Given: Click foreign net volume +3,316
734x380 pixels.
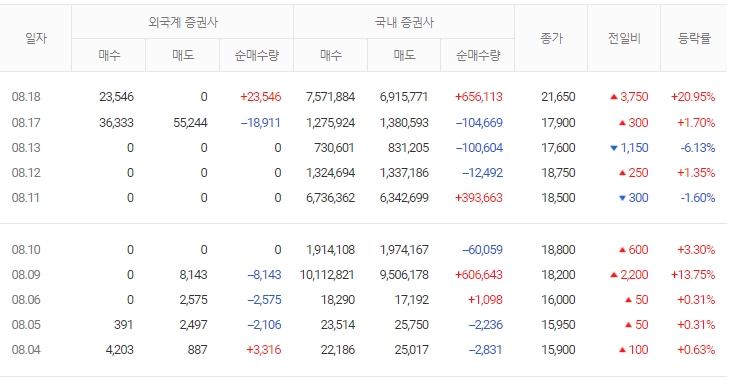Looking at the screenshot, I should point(264,350).
